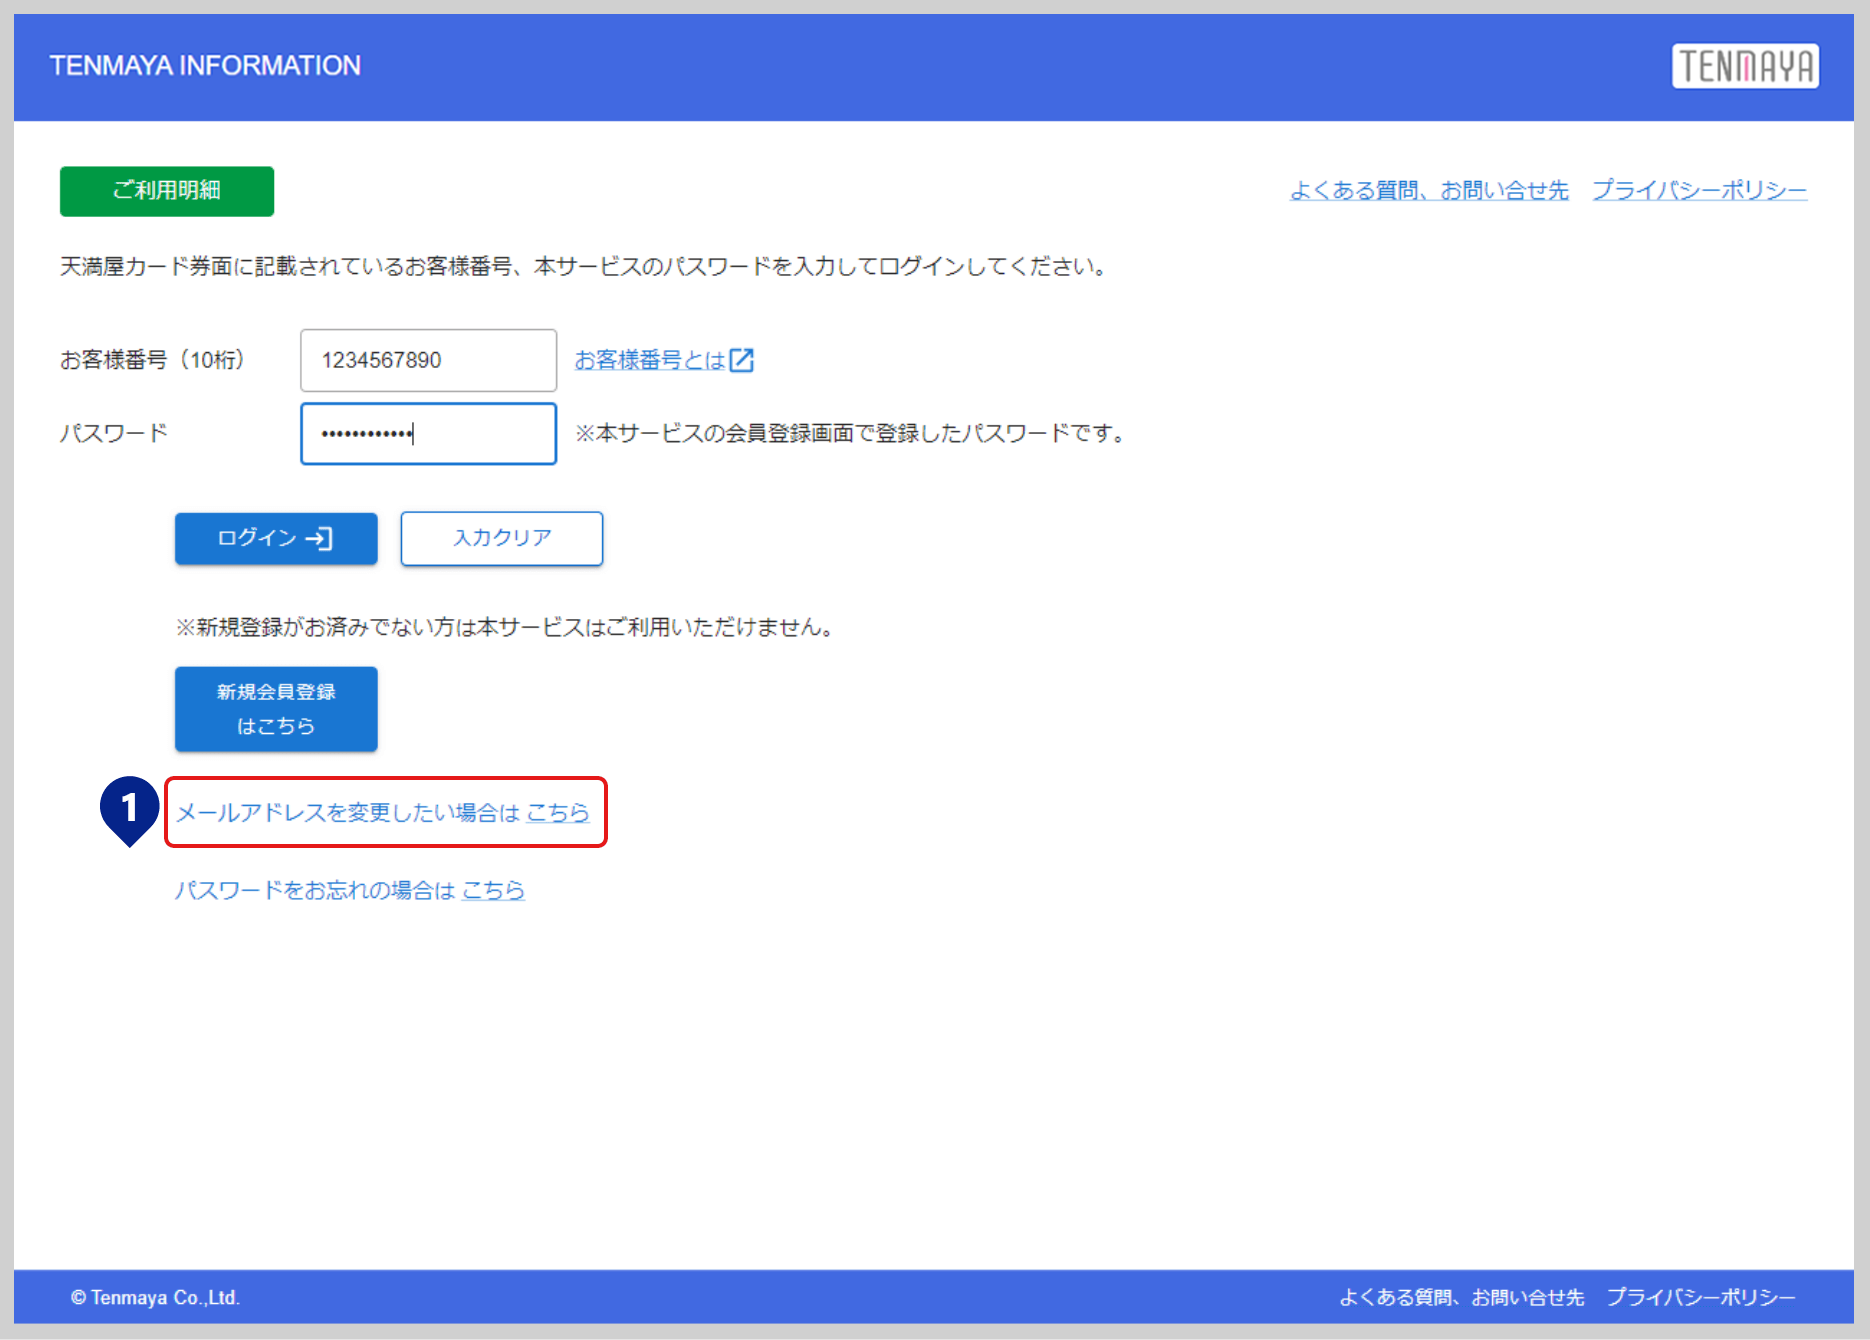The image size is (1870, 1340).
Task: Click the ご利用明細 green button
Action: click(167, 191)
